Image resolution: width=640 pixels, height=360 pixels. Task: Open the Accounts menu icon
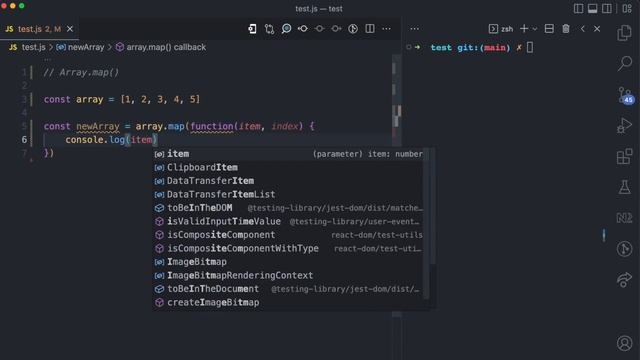pos(624,343)
